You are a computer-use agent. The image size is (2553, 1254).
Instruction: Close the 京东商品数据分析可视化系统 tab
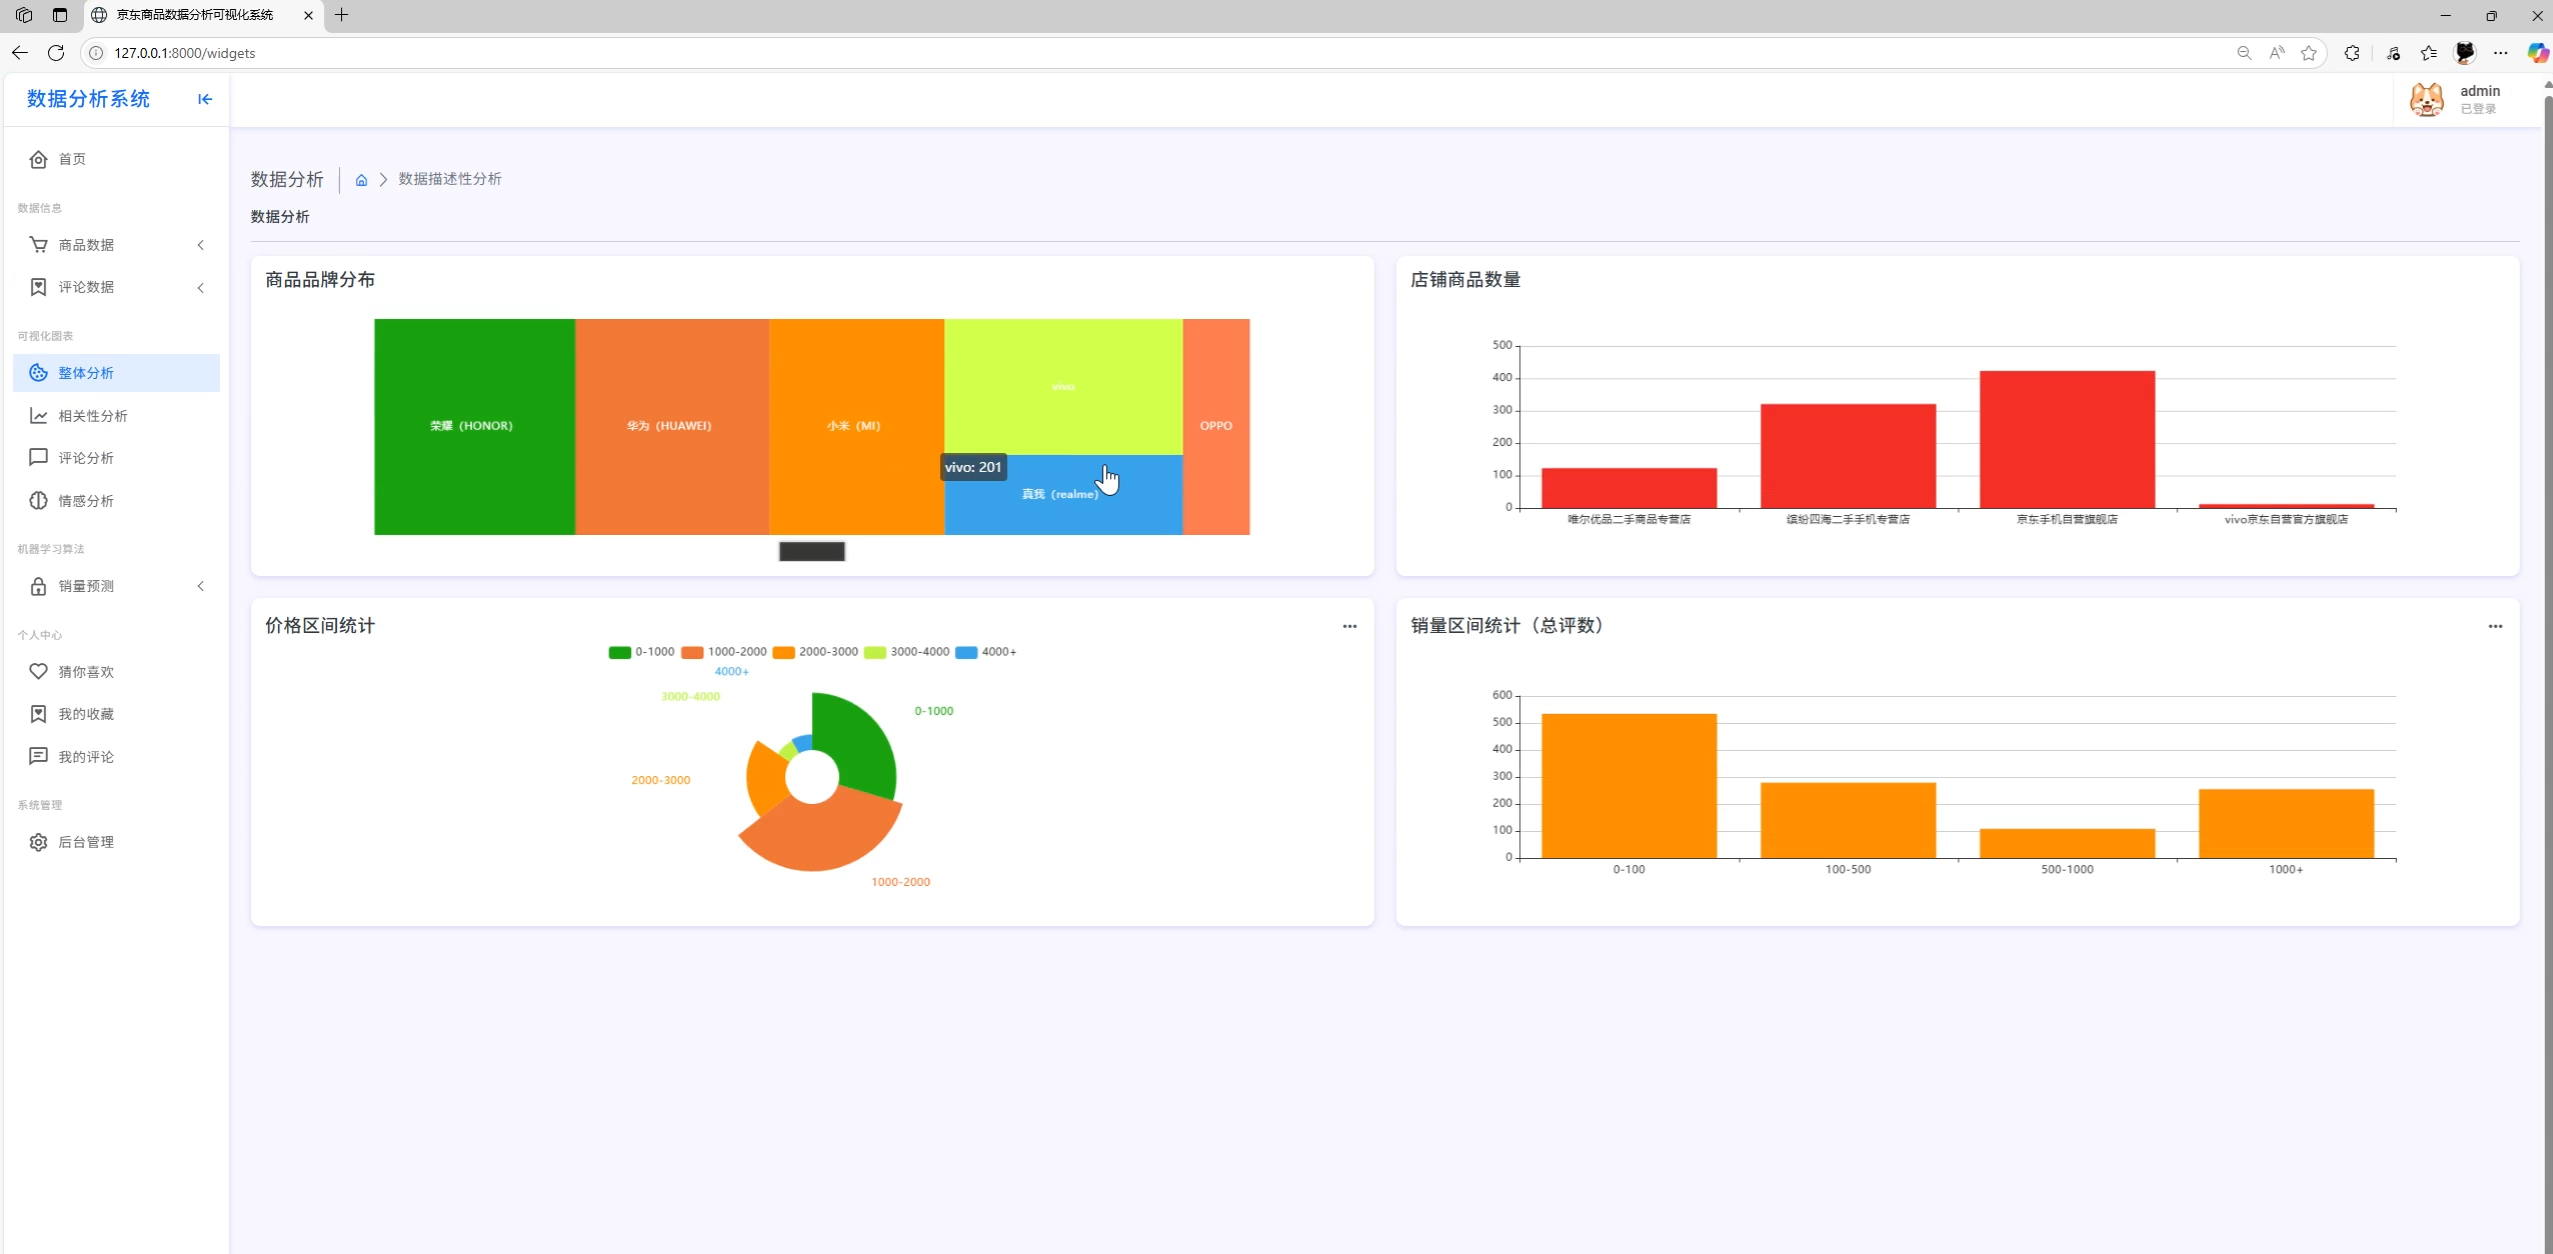308,15
